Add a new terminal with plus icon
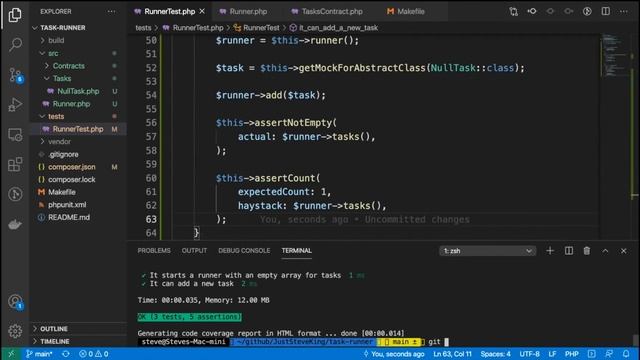Screen dimensions: 640x360 (550, 251)
